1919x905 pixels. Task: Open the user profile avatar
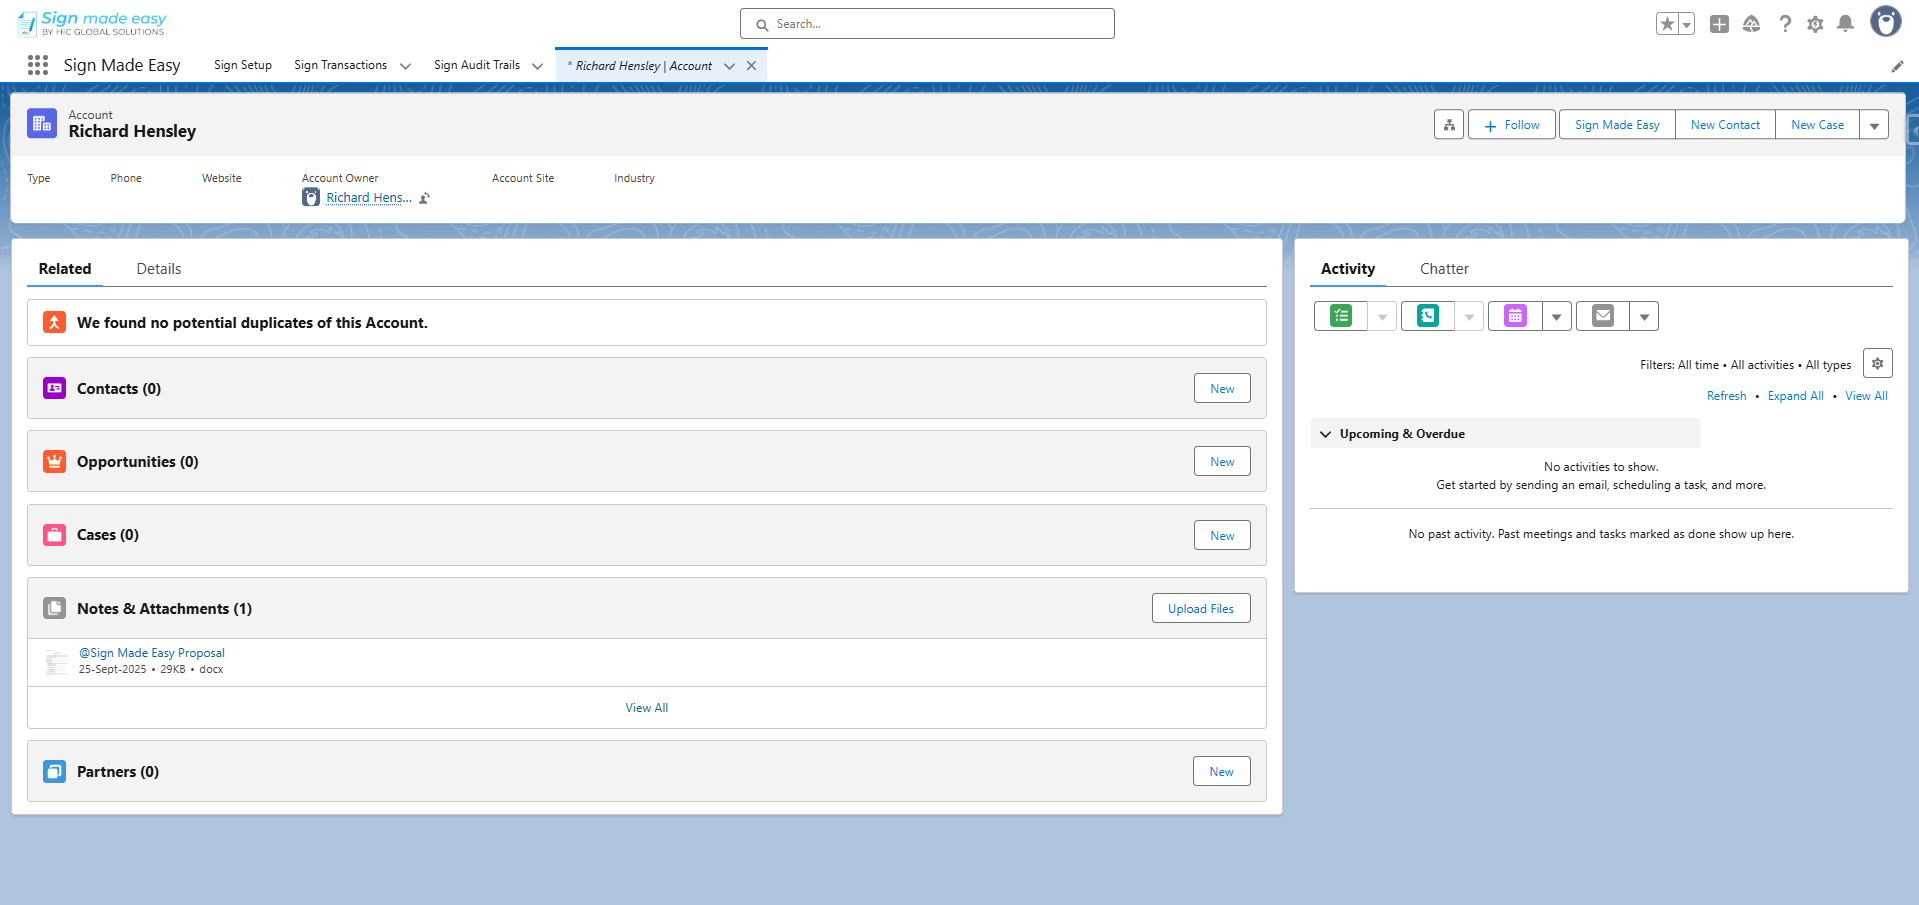pos(1886,21)
